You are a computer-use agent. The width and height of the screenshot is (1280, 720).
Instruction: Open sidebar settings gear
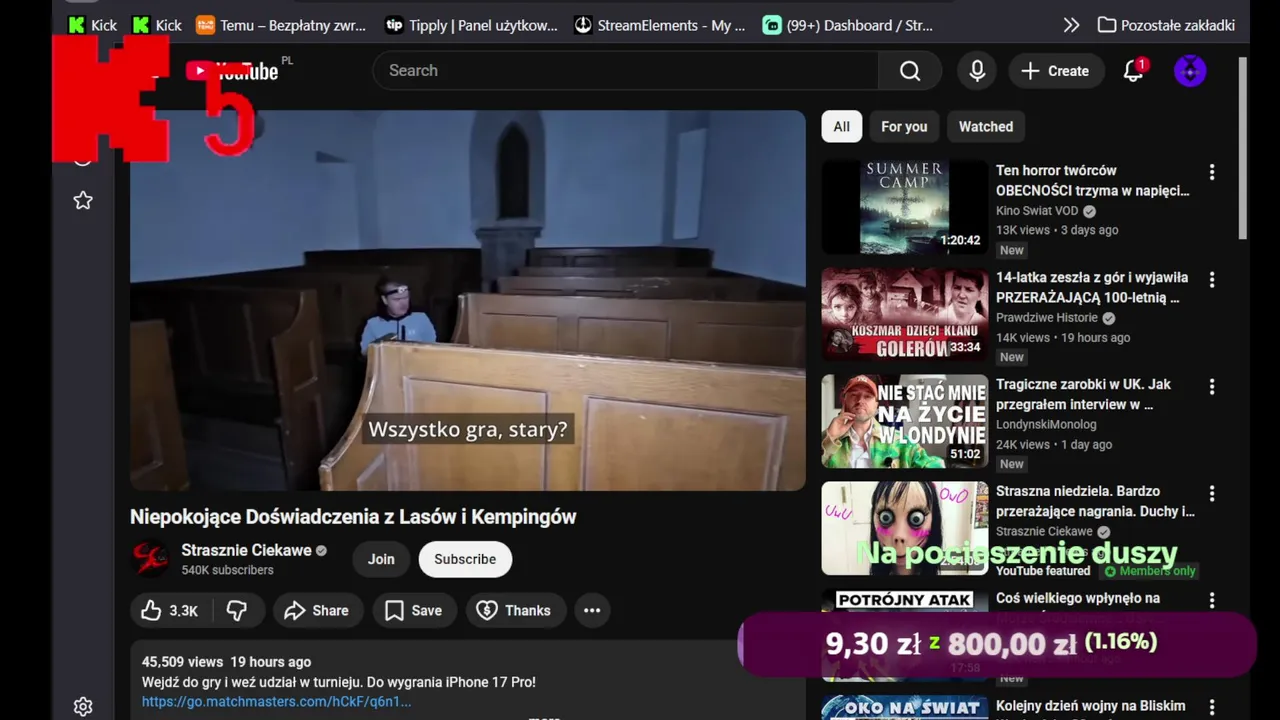click(83, 707)
